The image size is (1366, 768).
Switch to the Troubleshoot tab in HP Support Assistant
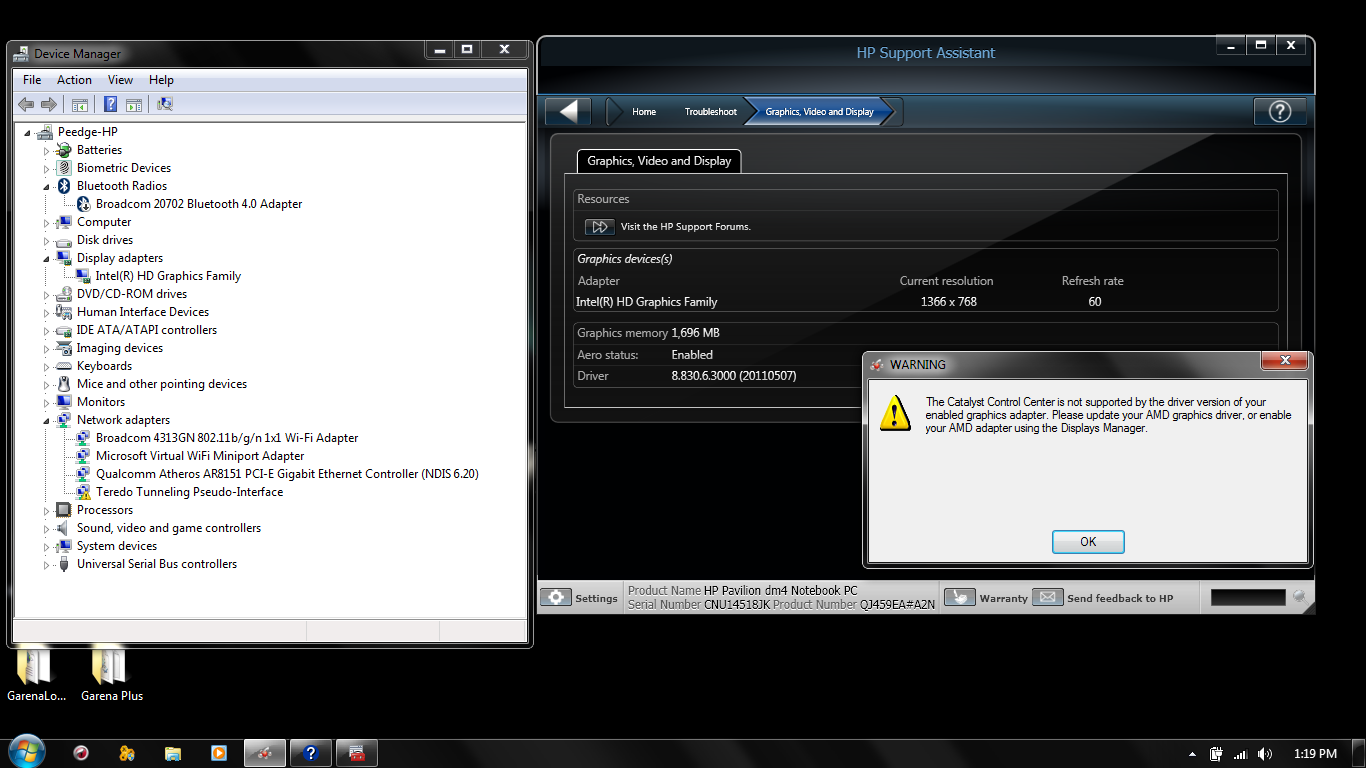[x=710, y=111]
